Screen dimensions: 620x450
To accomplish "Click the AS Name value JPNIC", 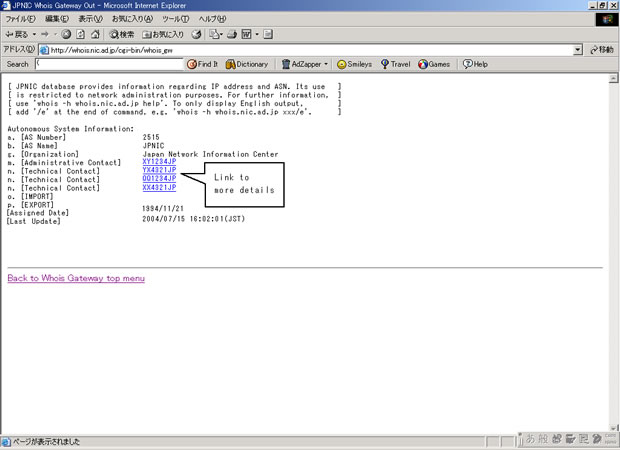I will (153, 146).
